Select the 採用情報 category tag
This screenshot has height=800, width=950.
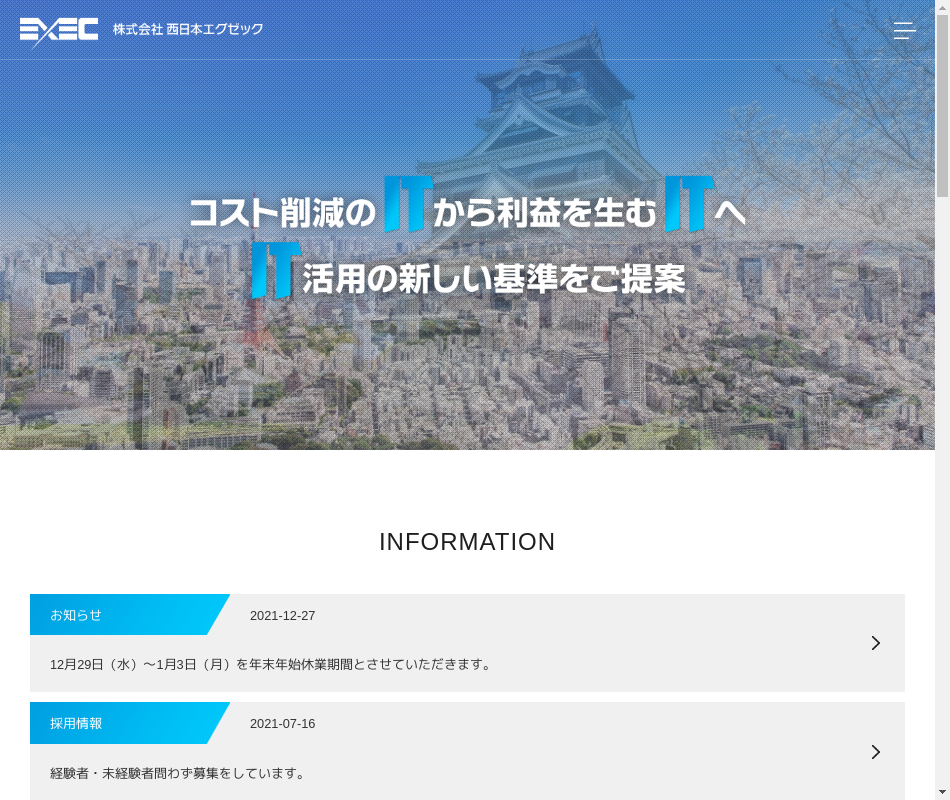point(77,723)
